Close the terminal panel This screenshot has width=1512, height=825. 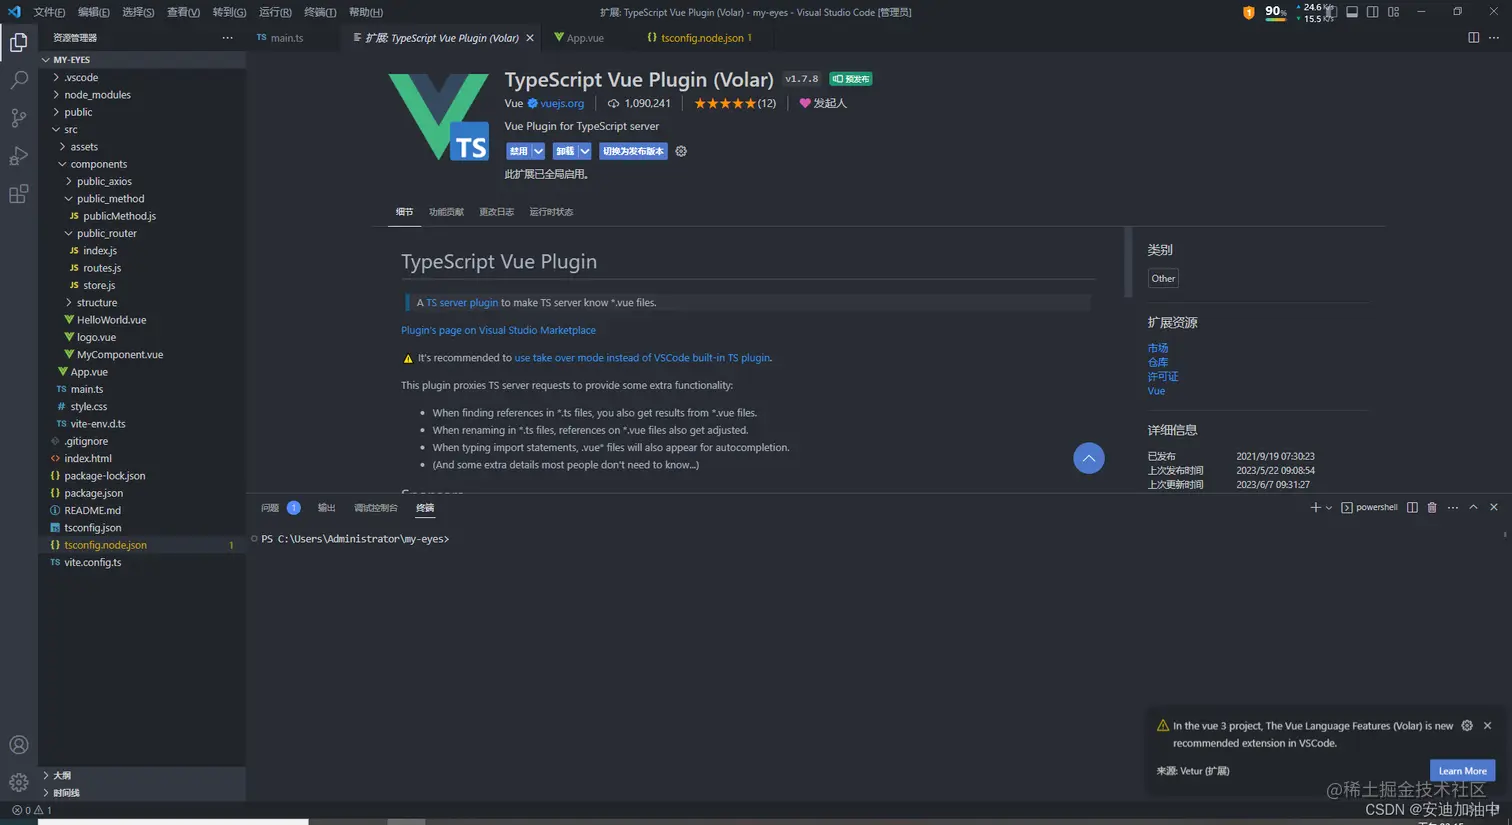click(1494, 508)
